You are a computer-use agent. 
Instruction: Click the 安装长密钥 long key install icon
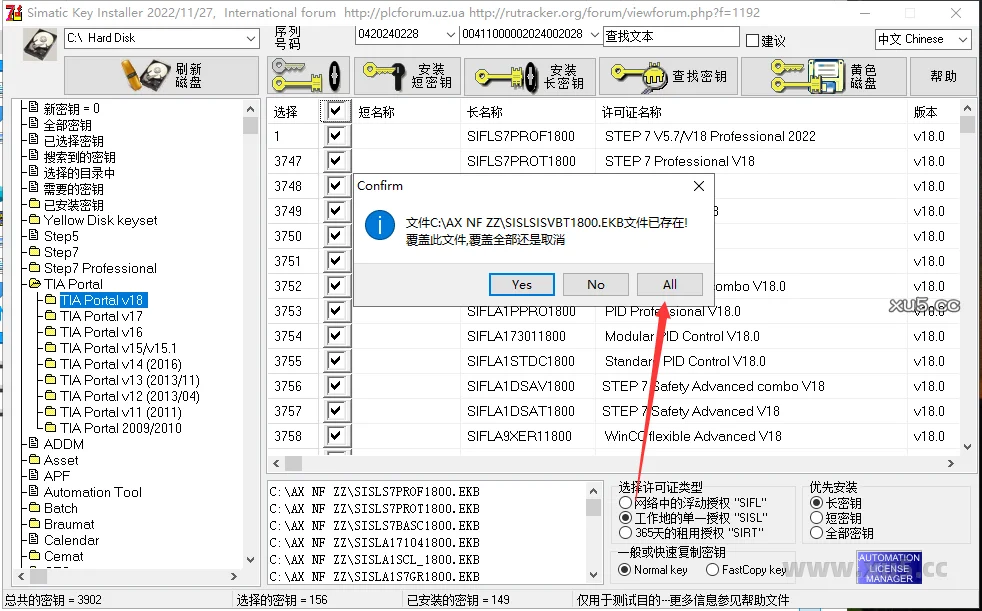[530, 76]
